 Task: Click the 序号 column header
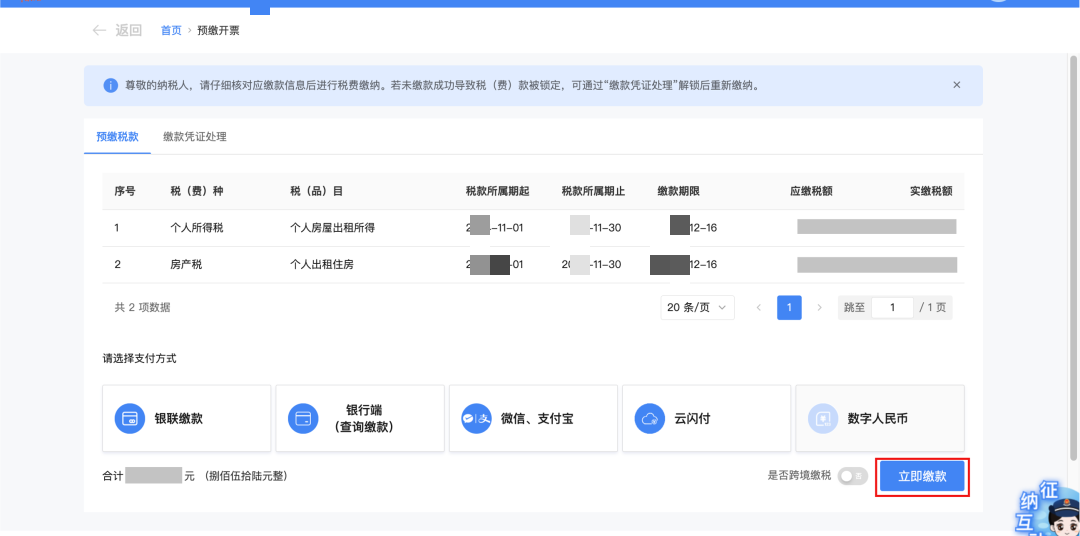tap(125, 191)
